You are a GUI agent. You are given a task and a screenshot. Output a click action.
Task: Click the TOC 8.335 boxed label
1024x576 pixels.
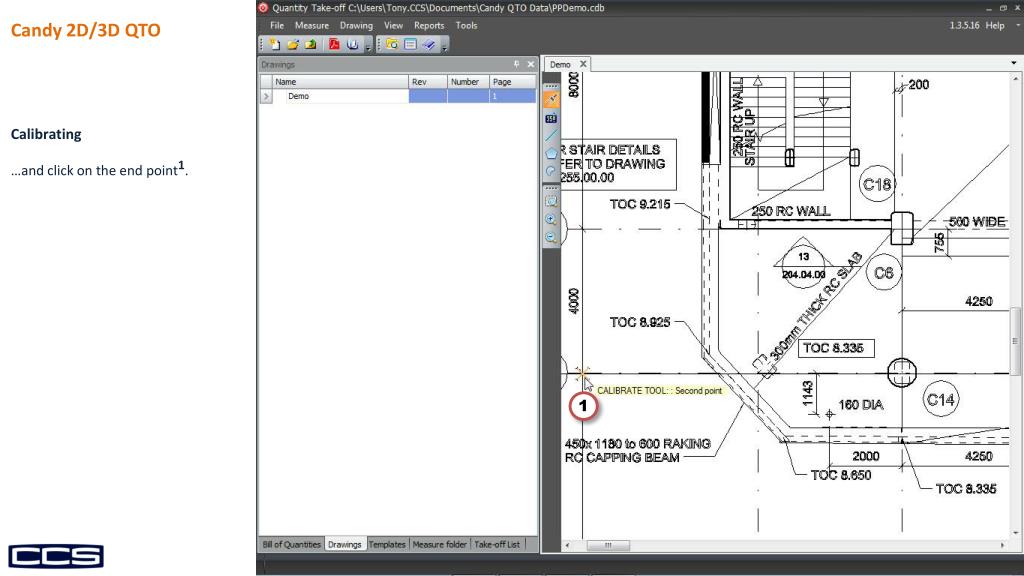(x=836, y=348)
